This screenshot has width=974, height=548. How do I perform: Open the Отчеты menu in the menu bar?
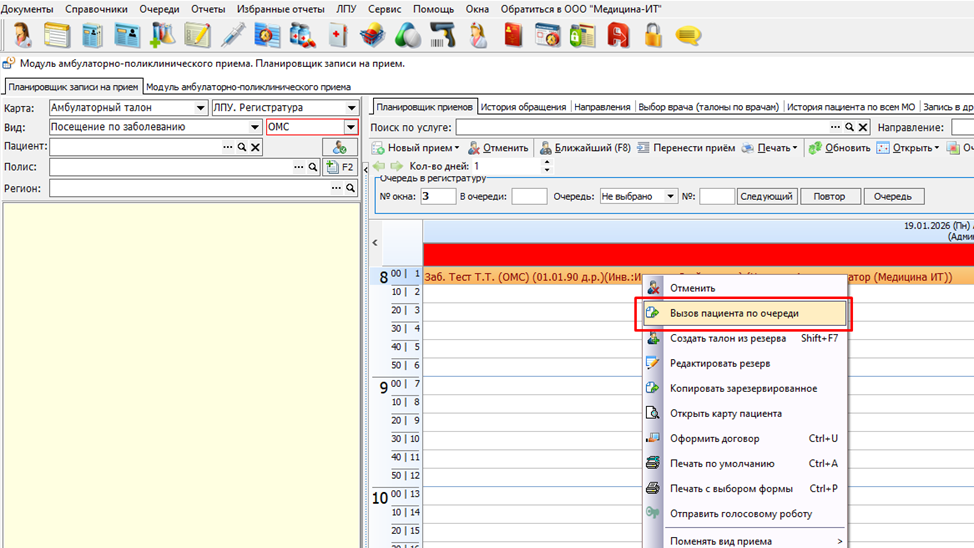[x=208, y=9]
